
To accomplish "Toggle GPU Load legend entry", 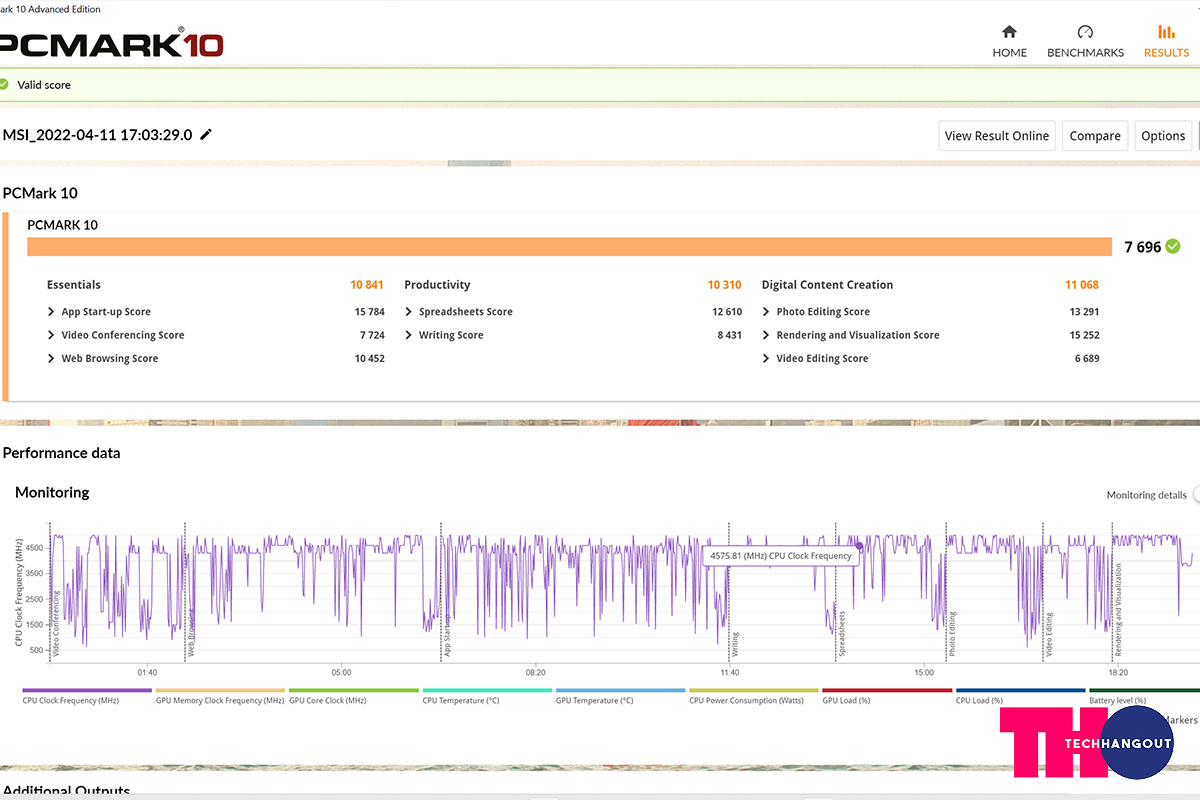I will click(x=887, y=696).
